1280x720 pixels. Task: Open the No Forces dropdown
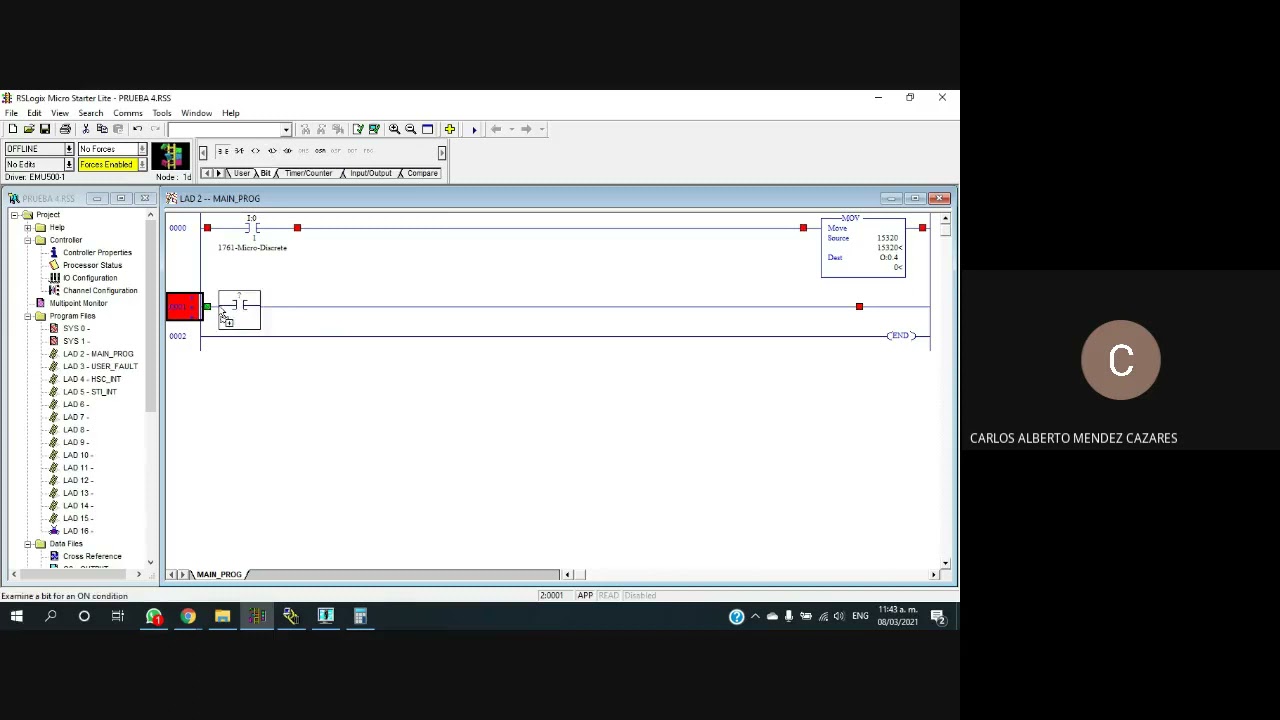tap(142, 149)
